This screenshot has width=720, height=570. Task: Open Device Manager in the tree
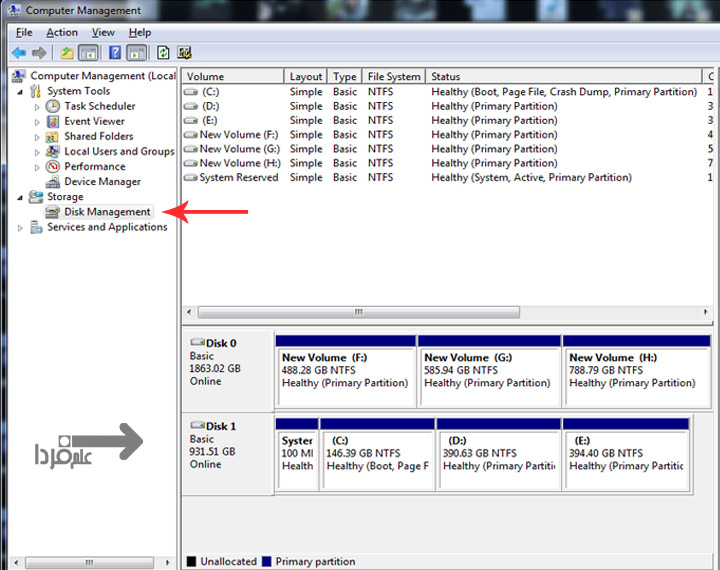[x=102, y=182]
